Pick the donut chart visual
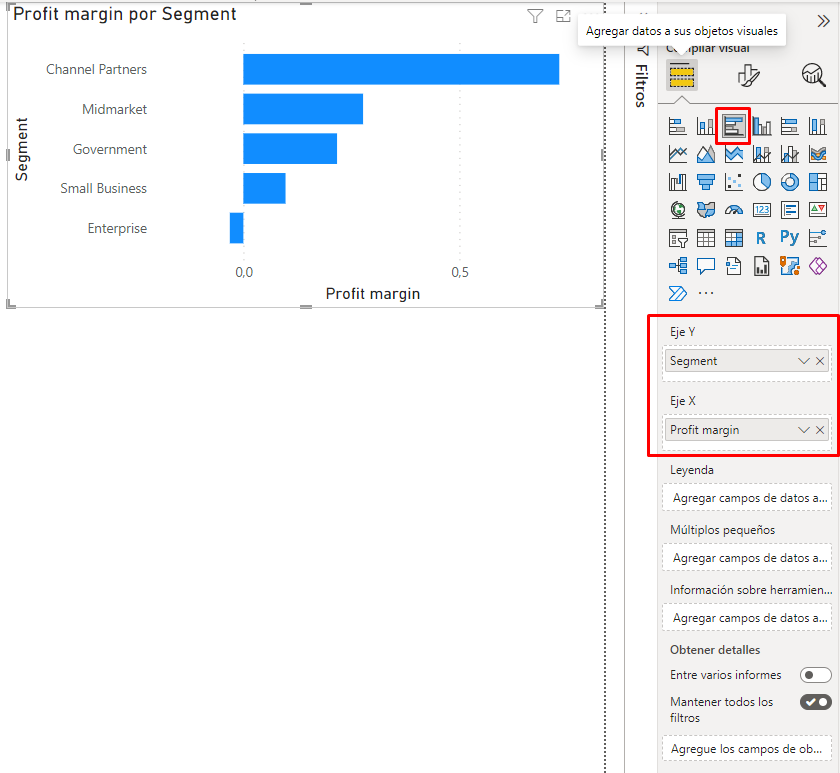840x773 pixels. point(790,182)
